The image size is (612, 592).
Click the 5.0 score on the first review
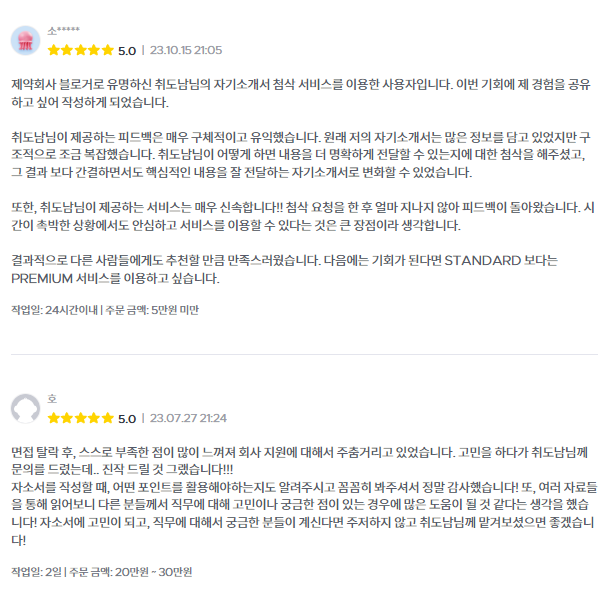[x=127, y=51]
